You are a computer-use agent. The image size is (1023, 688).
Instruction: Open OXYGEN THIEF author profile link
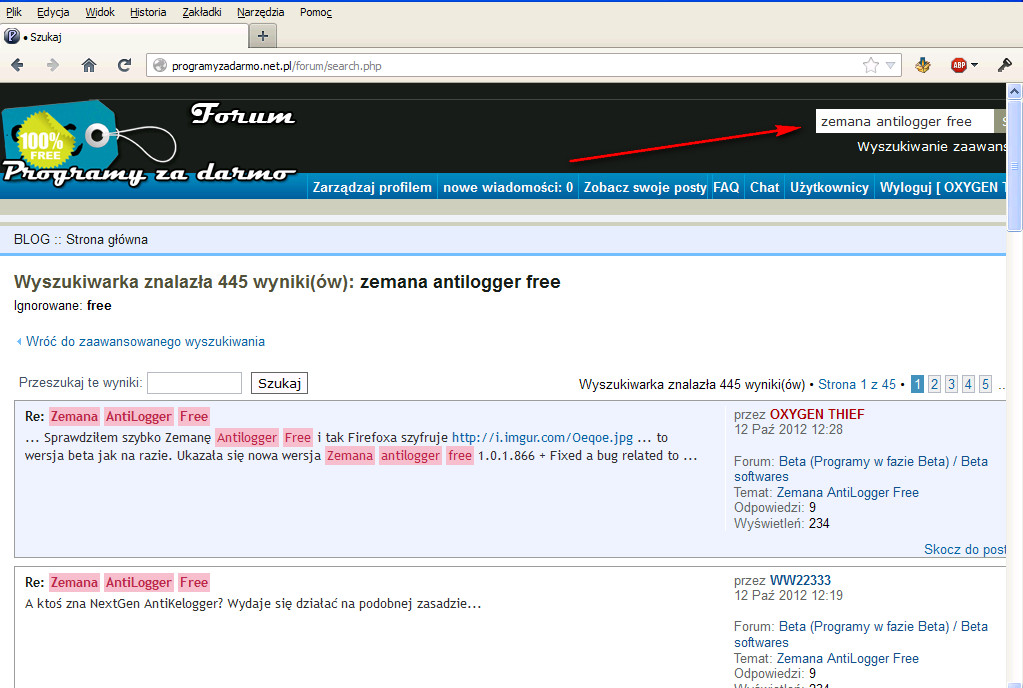click(817, 414)
